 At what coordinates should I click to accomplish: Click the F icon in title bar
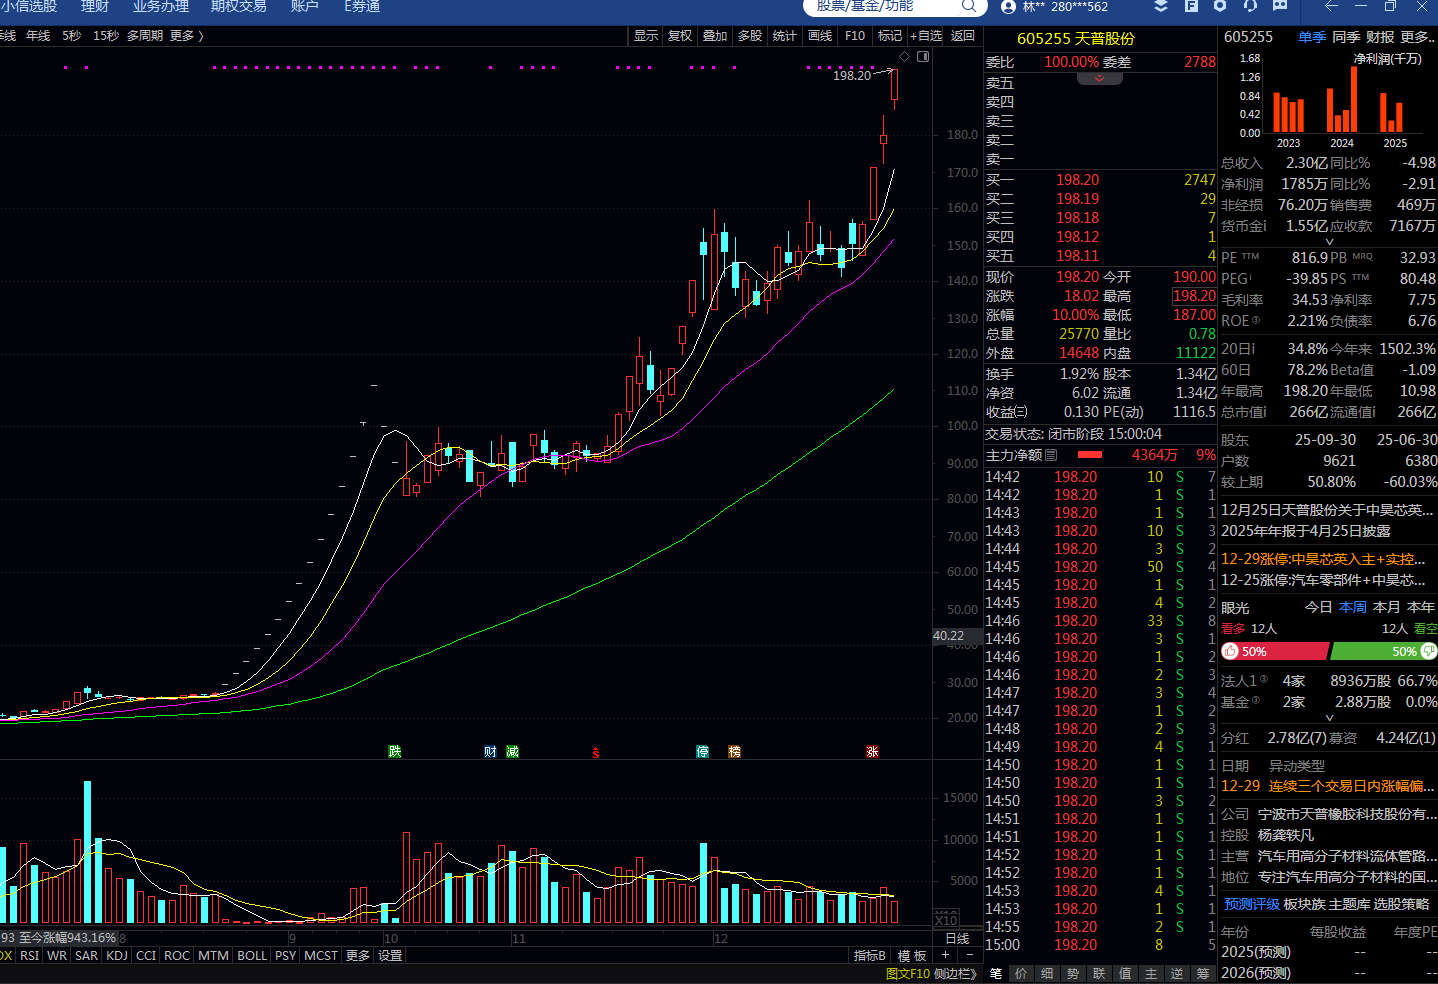(x=1191, y=6)
